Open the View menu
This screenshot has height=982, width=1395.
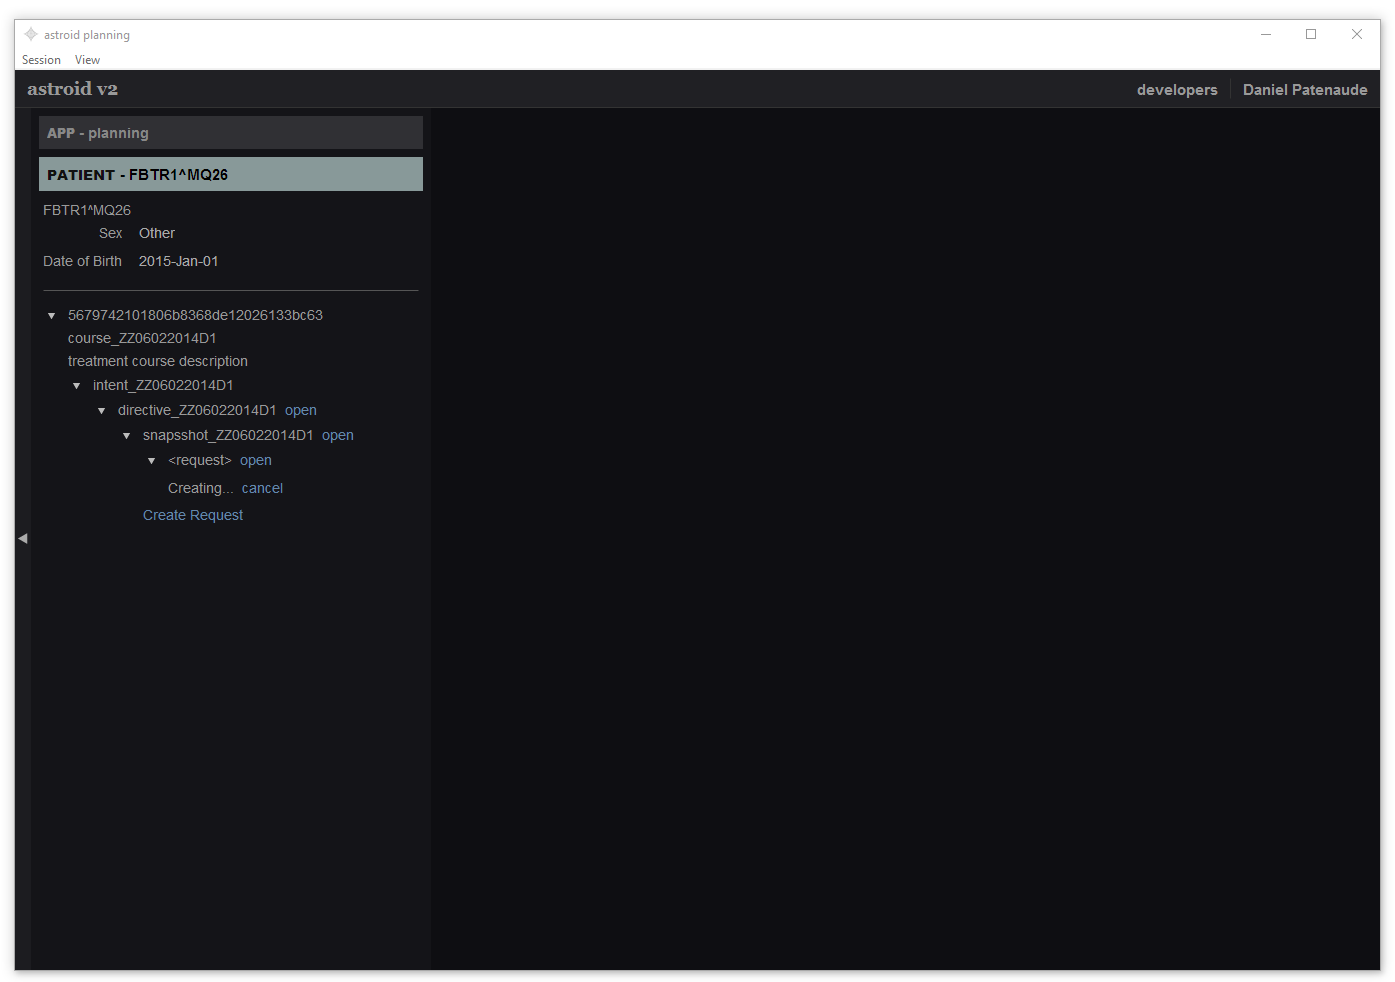87,60
